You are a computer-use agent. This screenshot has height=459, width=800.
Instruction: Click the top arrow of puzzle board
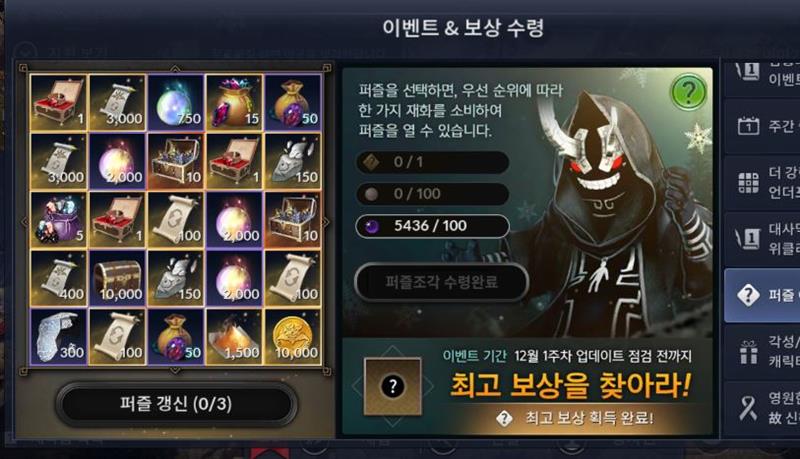pos(175,69)
